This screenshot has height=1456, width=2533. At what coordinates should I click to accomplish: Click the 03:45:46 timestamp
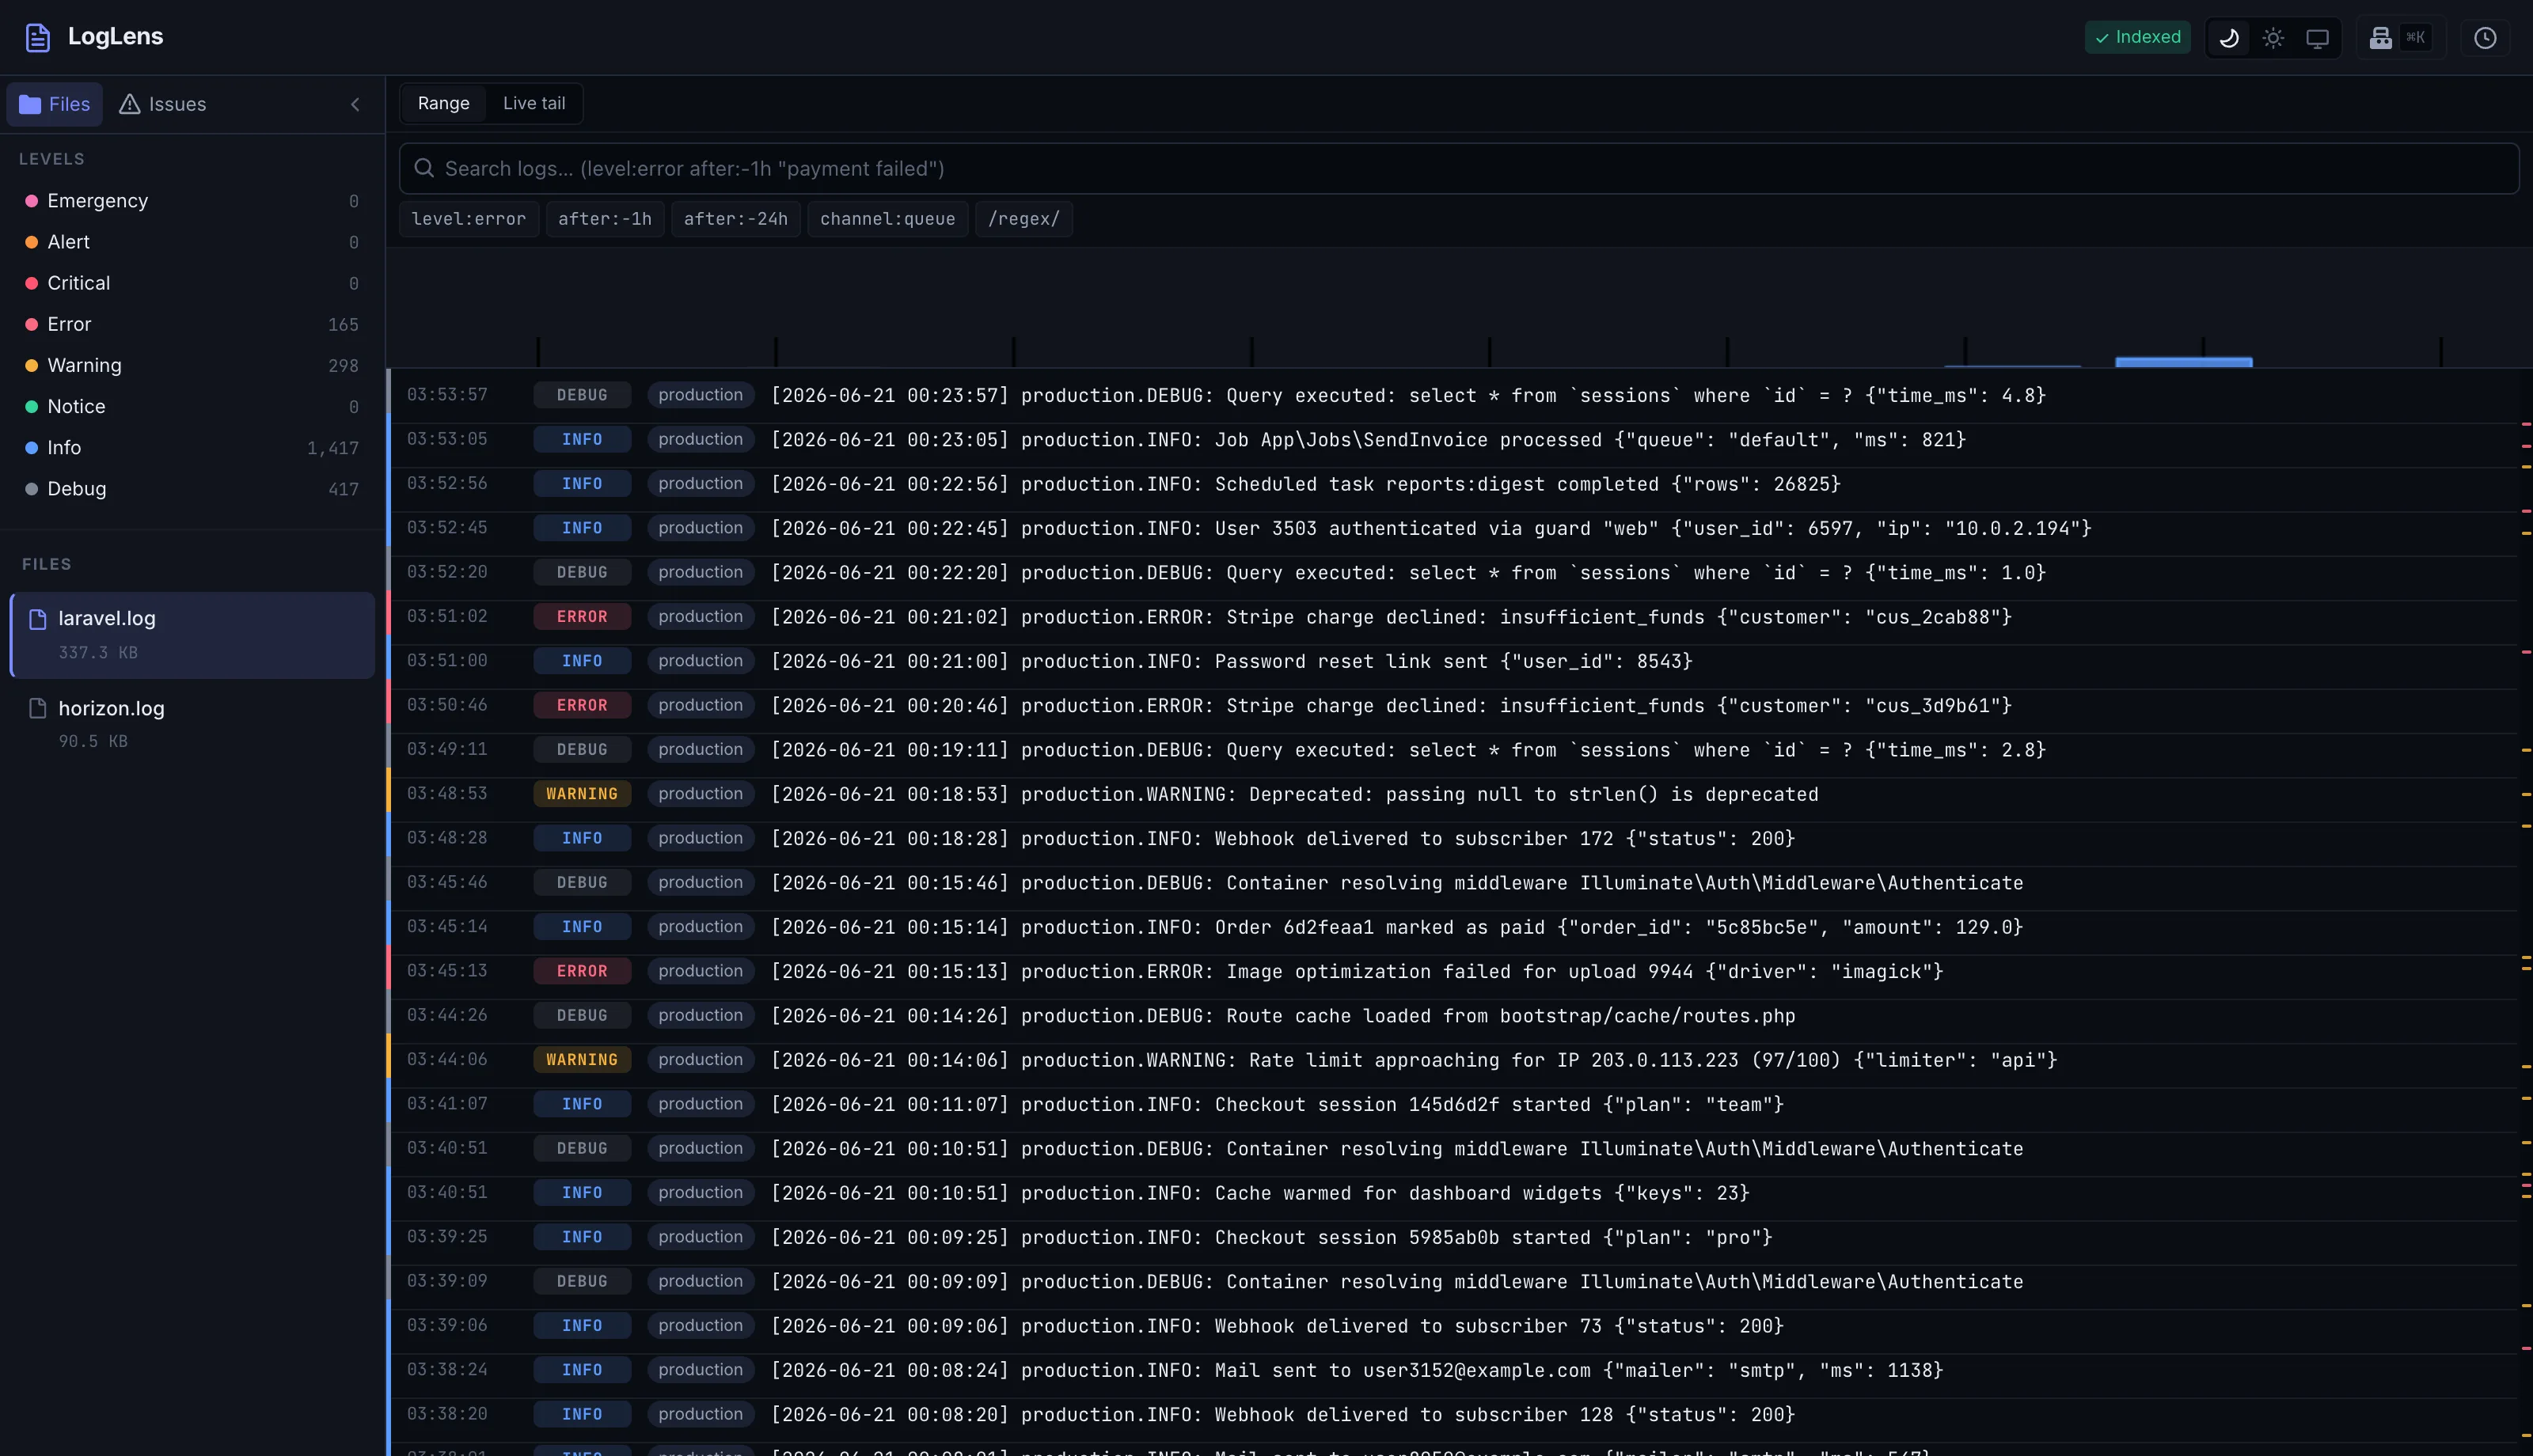(447, 882)
